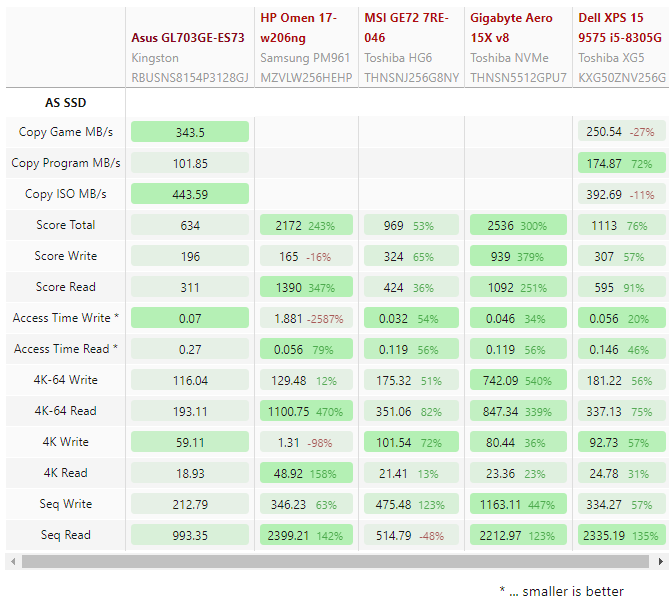The height and width of the screenshot is (601, 671).
Task: Click the 101.85 Copy Program value
Action: click(190, 163)
